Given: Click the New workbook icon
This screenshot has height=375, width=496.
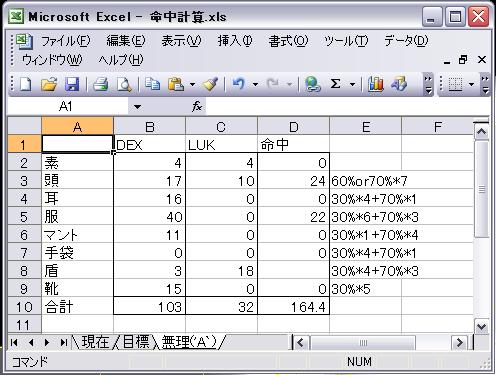Looking at the screenshot, I should (x=26, y=84).
